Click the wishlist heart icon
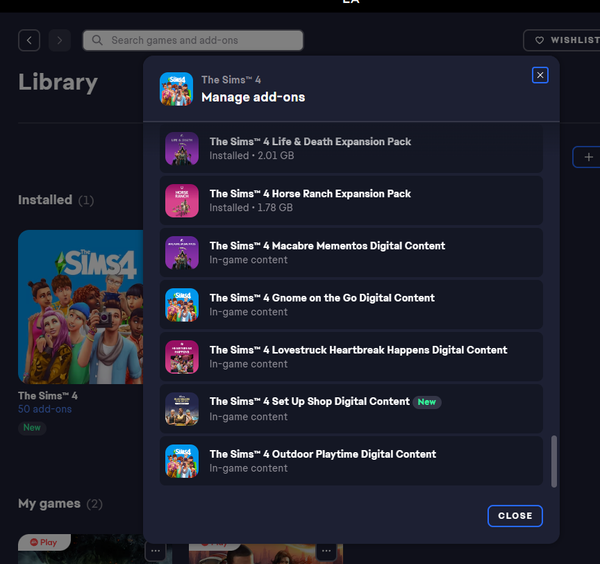The width and height of the screenshot is (600, 564). [539, 40]
